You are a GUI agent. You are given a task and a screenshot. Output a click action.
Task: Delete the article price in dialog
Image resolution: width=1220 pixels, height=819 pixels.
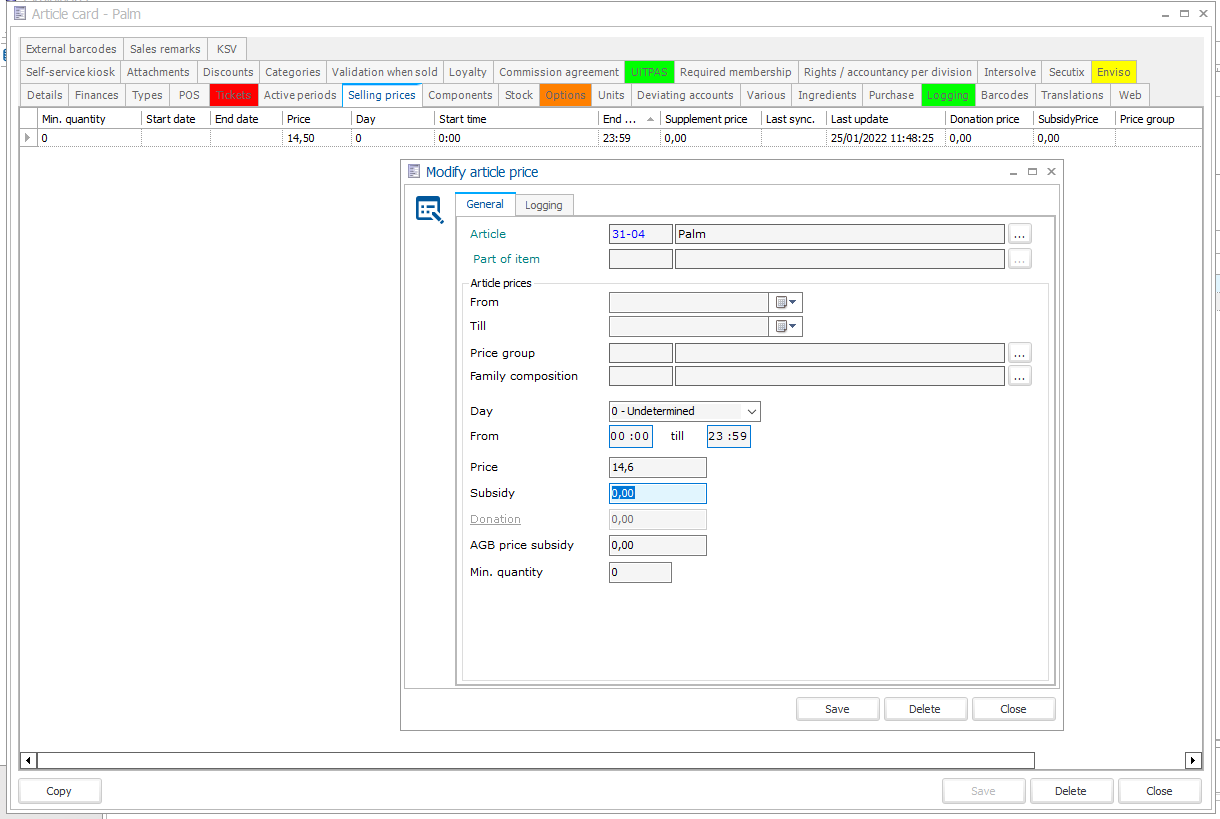[924, 709]
